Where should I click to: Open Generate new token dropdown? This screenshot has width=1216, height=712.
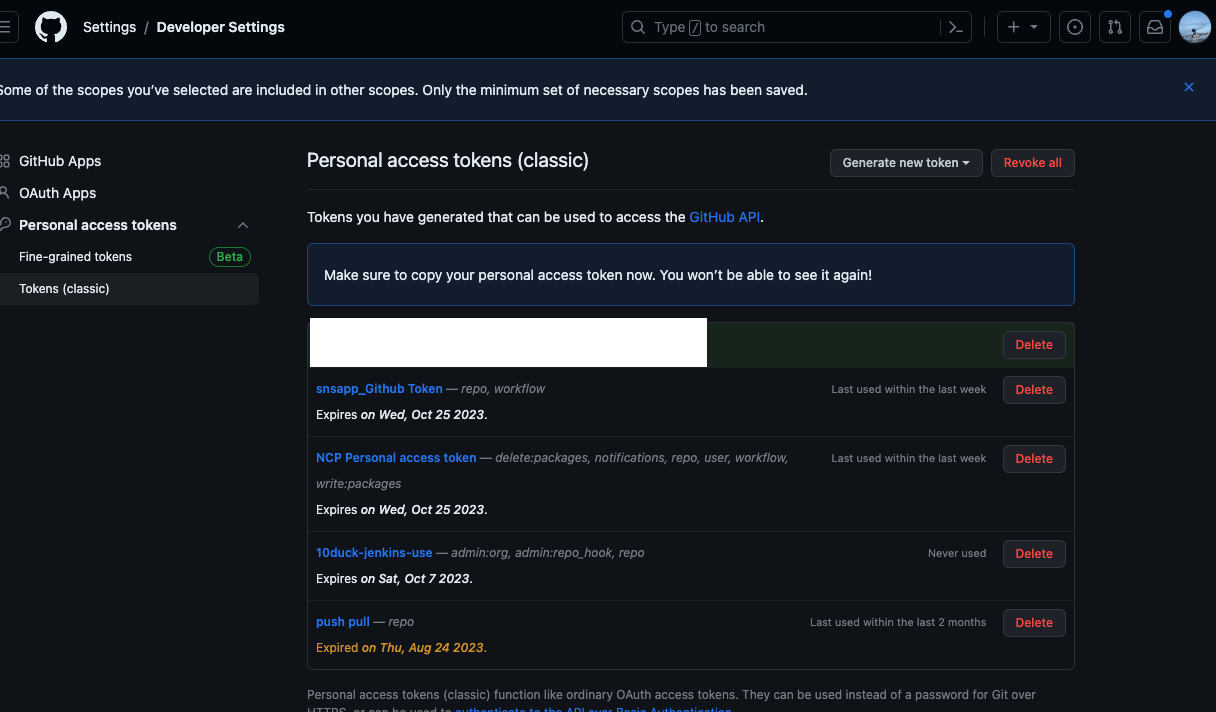click(x=906, y=163)
